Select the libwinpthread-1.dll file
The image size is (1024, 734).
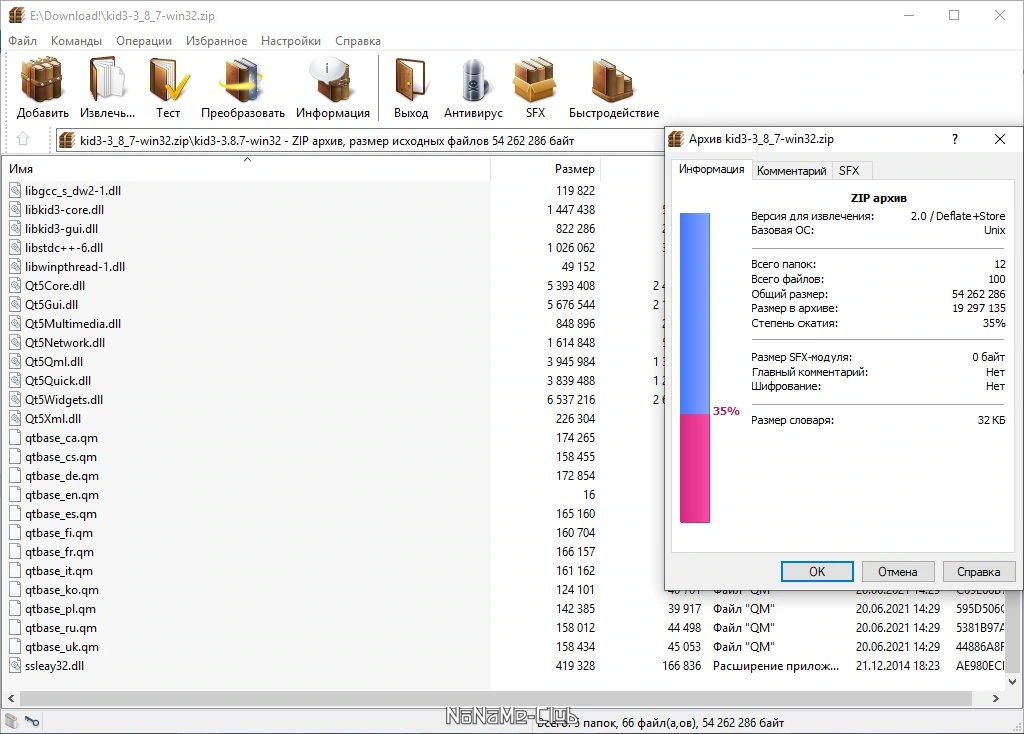click(75, 266)
